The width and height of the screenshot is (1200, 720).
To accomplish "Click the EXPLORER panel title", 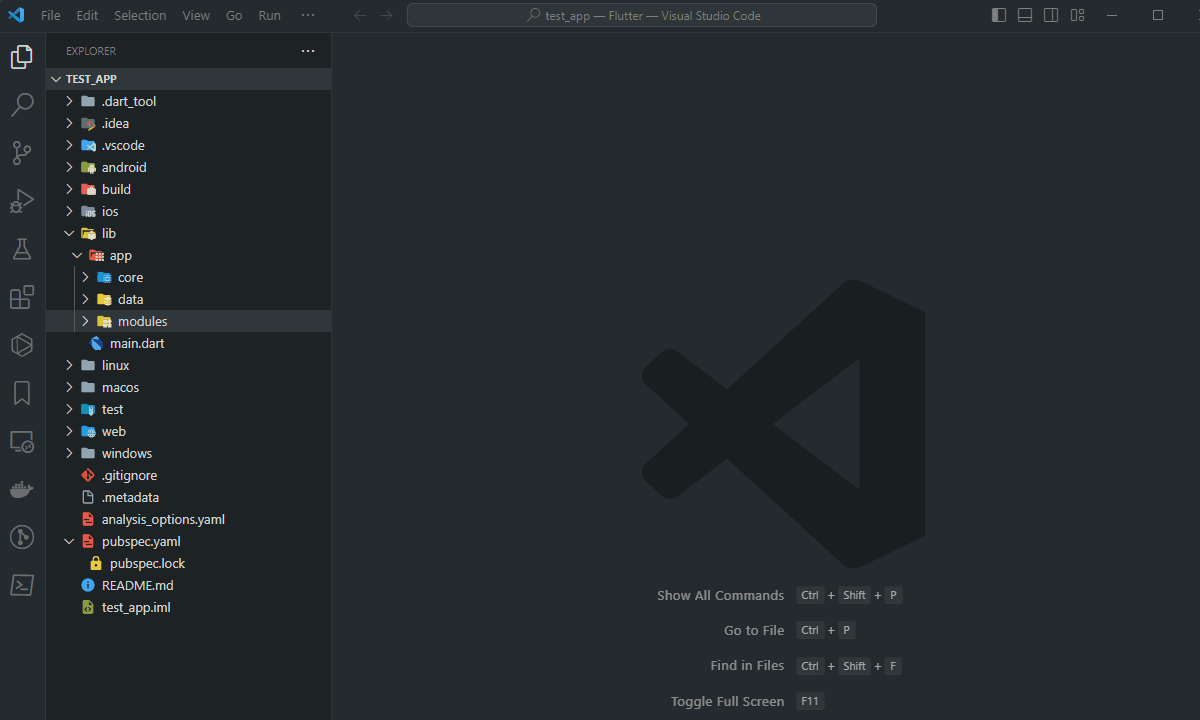I will pyautogui.click(x=91, y=51).
